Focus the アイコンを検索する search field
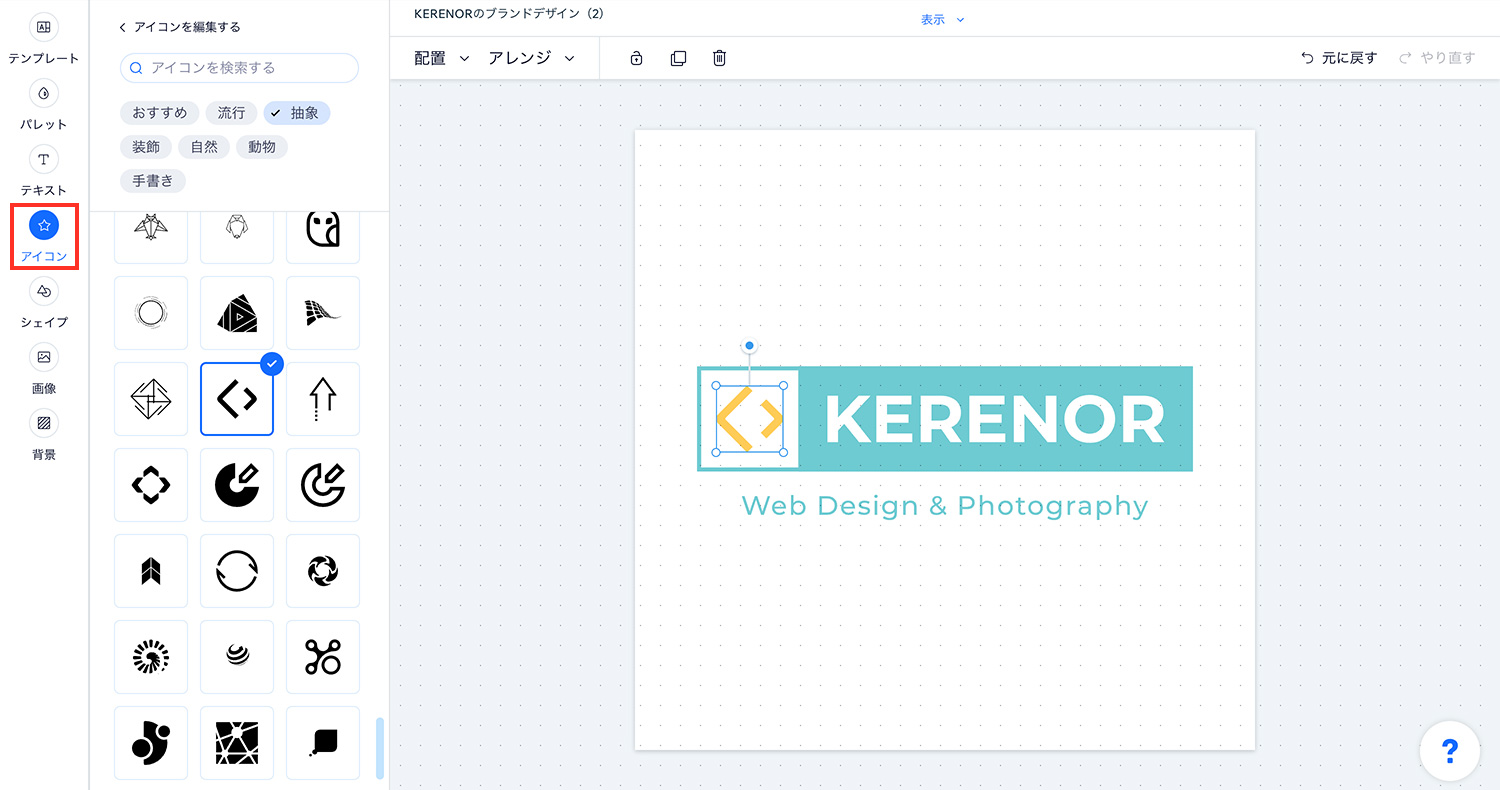The width and height of the screenshot is (1500, 790). [239, 68]
